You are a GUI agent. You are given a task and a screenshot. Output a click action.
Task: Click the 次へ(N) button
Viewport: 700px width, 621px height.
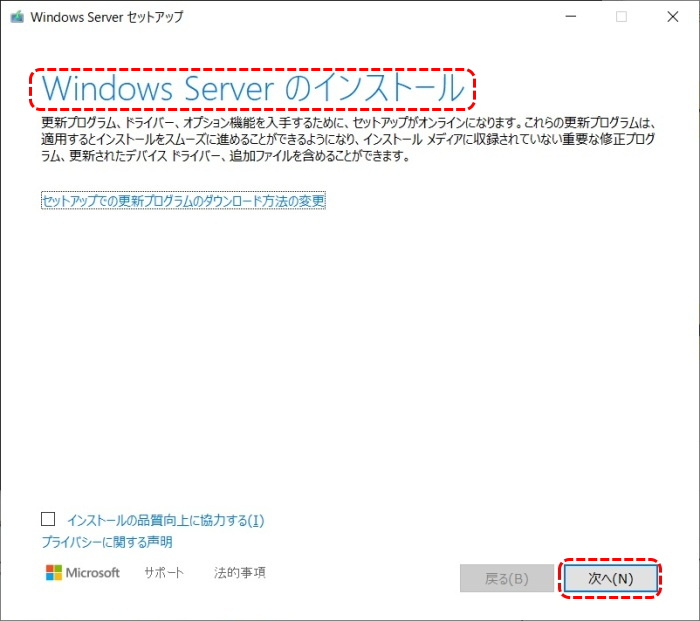610,579
